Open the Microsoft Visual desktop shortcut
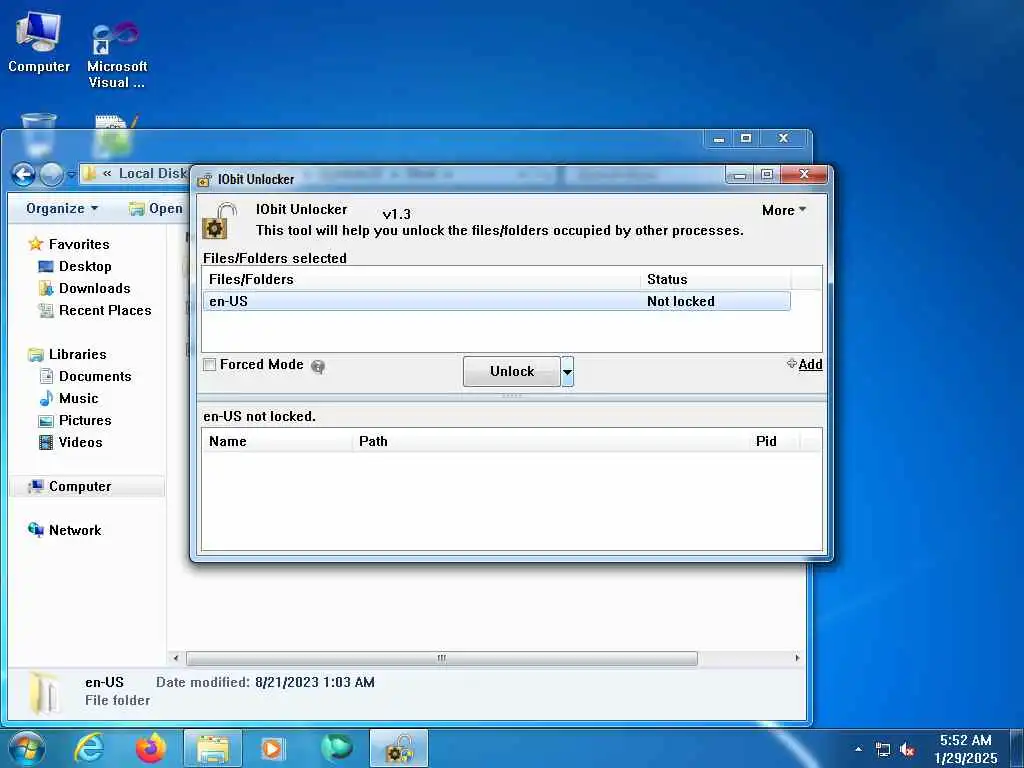The width and height of the screenshot is (1024, 768). click(x=117, y=56)
